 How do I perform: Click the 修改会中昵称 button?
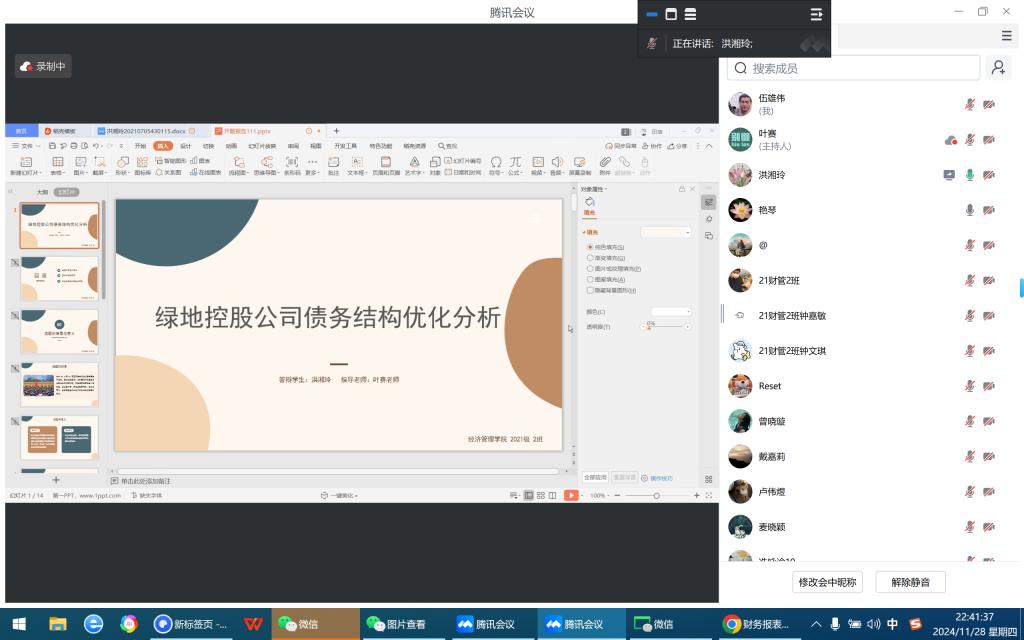point(827,582)
